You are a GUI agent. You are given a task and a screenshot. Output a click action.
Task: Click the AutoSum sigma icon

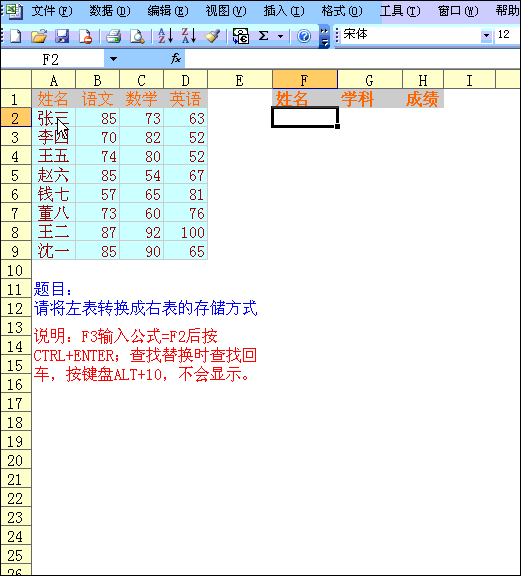[x=263, y=36]
